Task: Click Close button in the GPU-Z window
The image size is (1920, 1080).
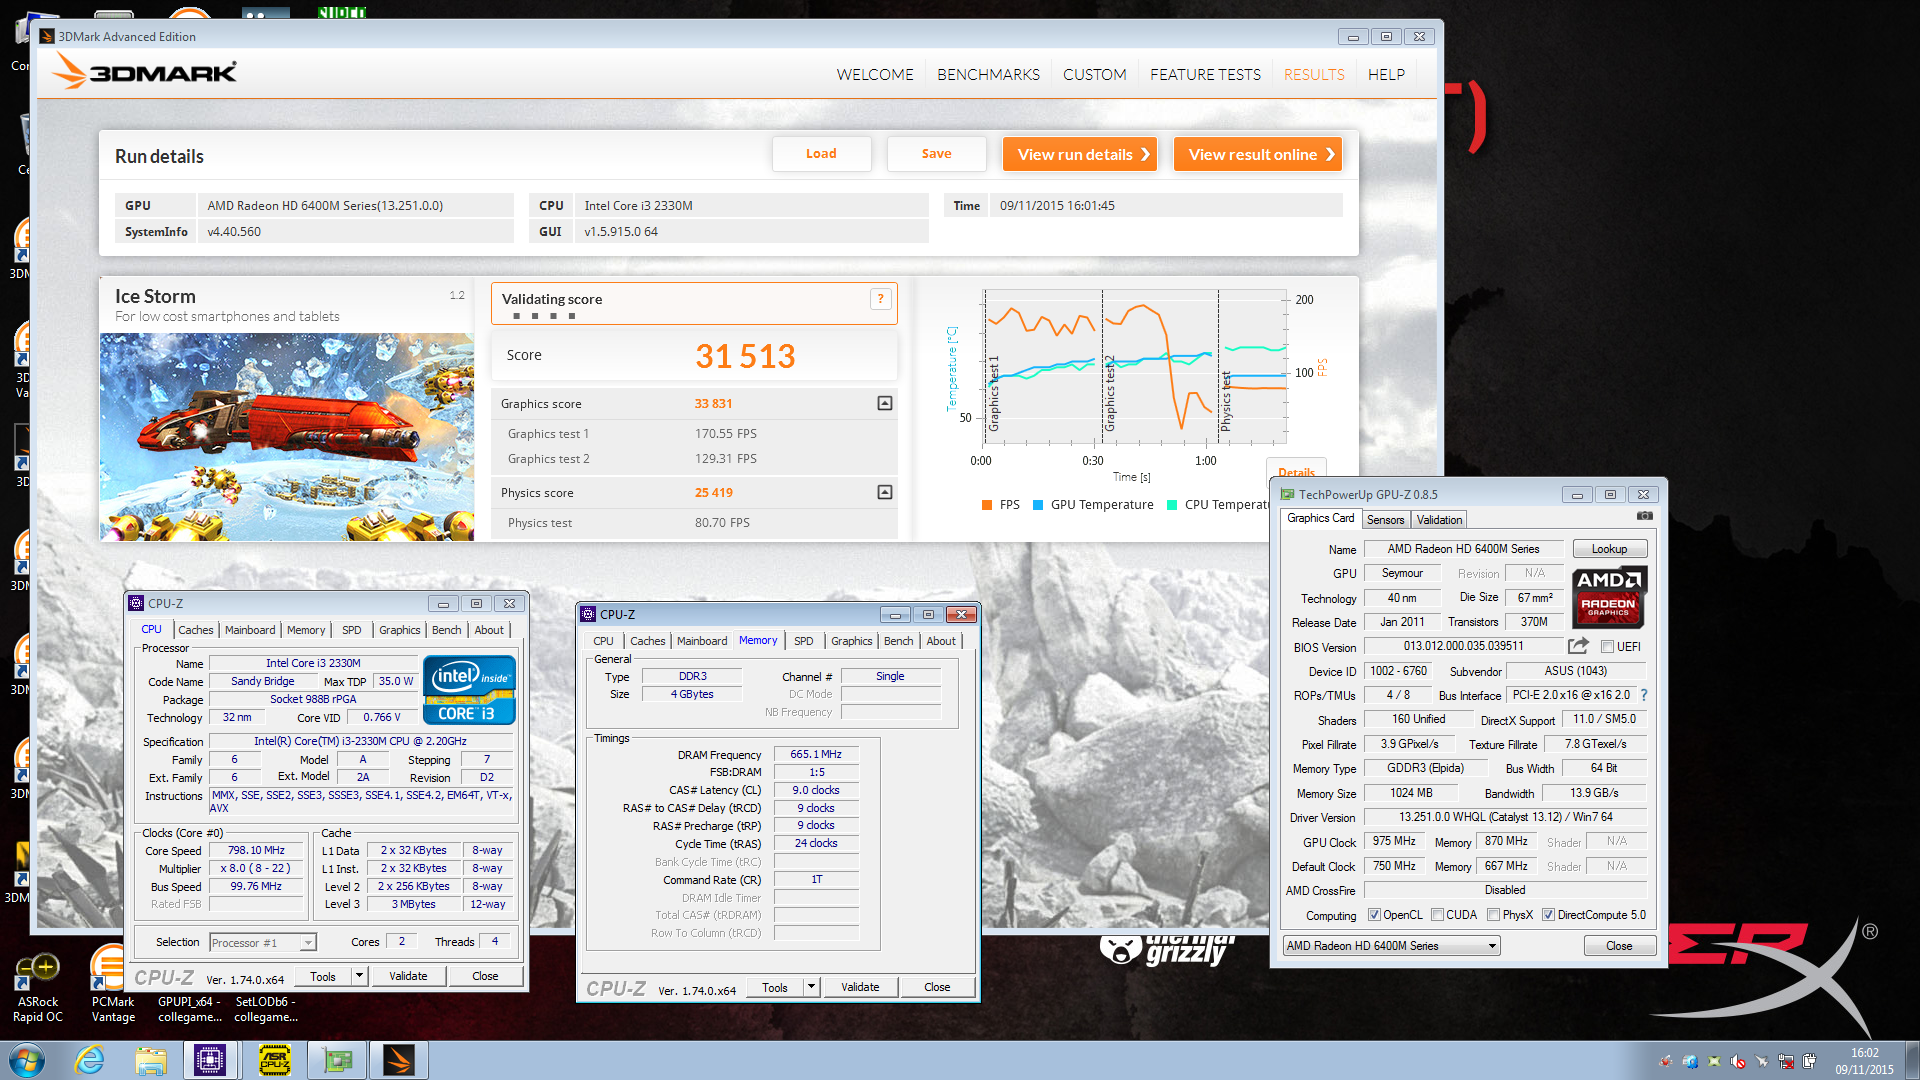Action: (1619, 946)
